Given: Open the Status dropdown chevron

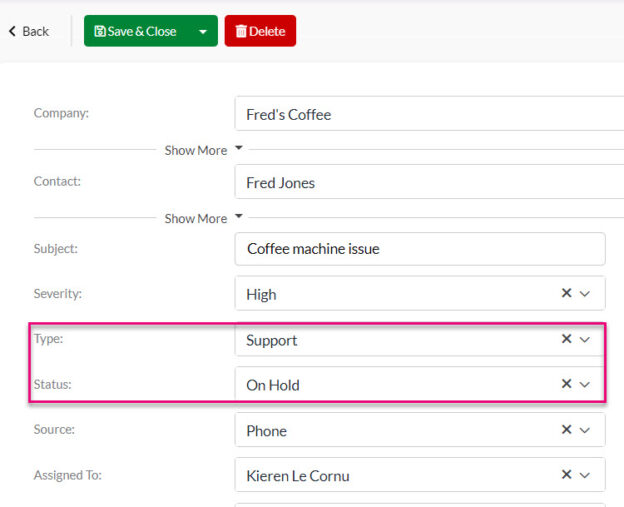Looking at the screenshot, I should tap(586, 385).
